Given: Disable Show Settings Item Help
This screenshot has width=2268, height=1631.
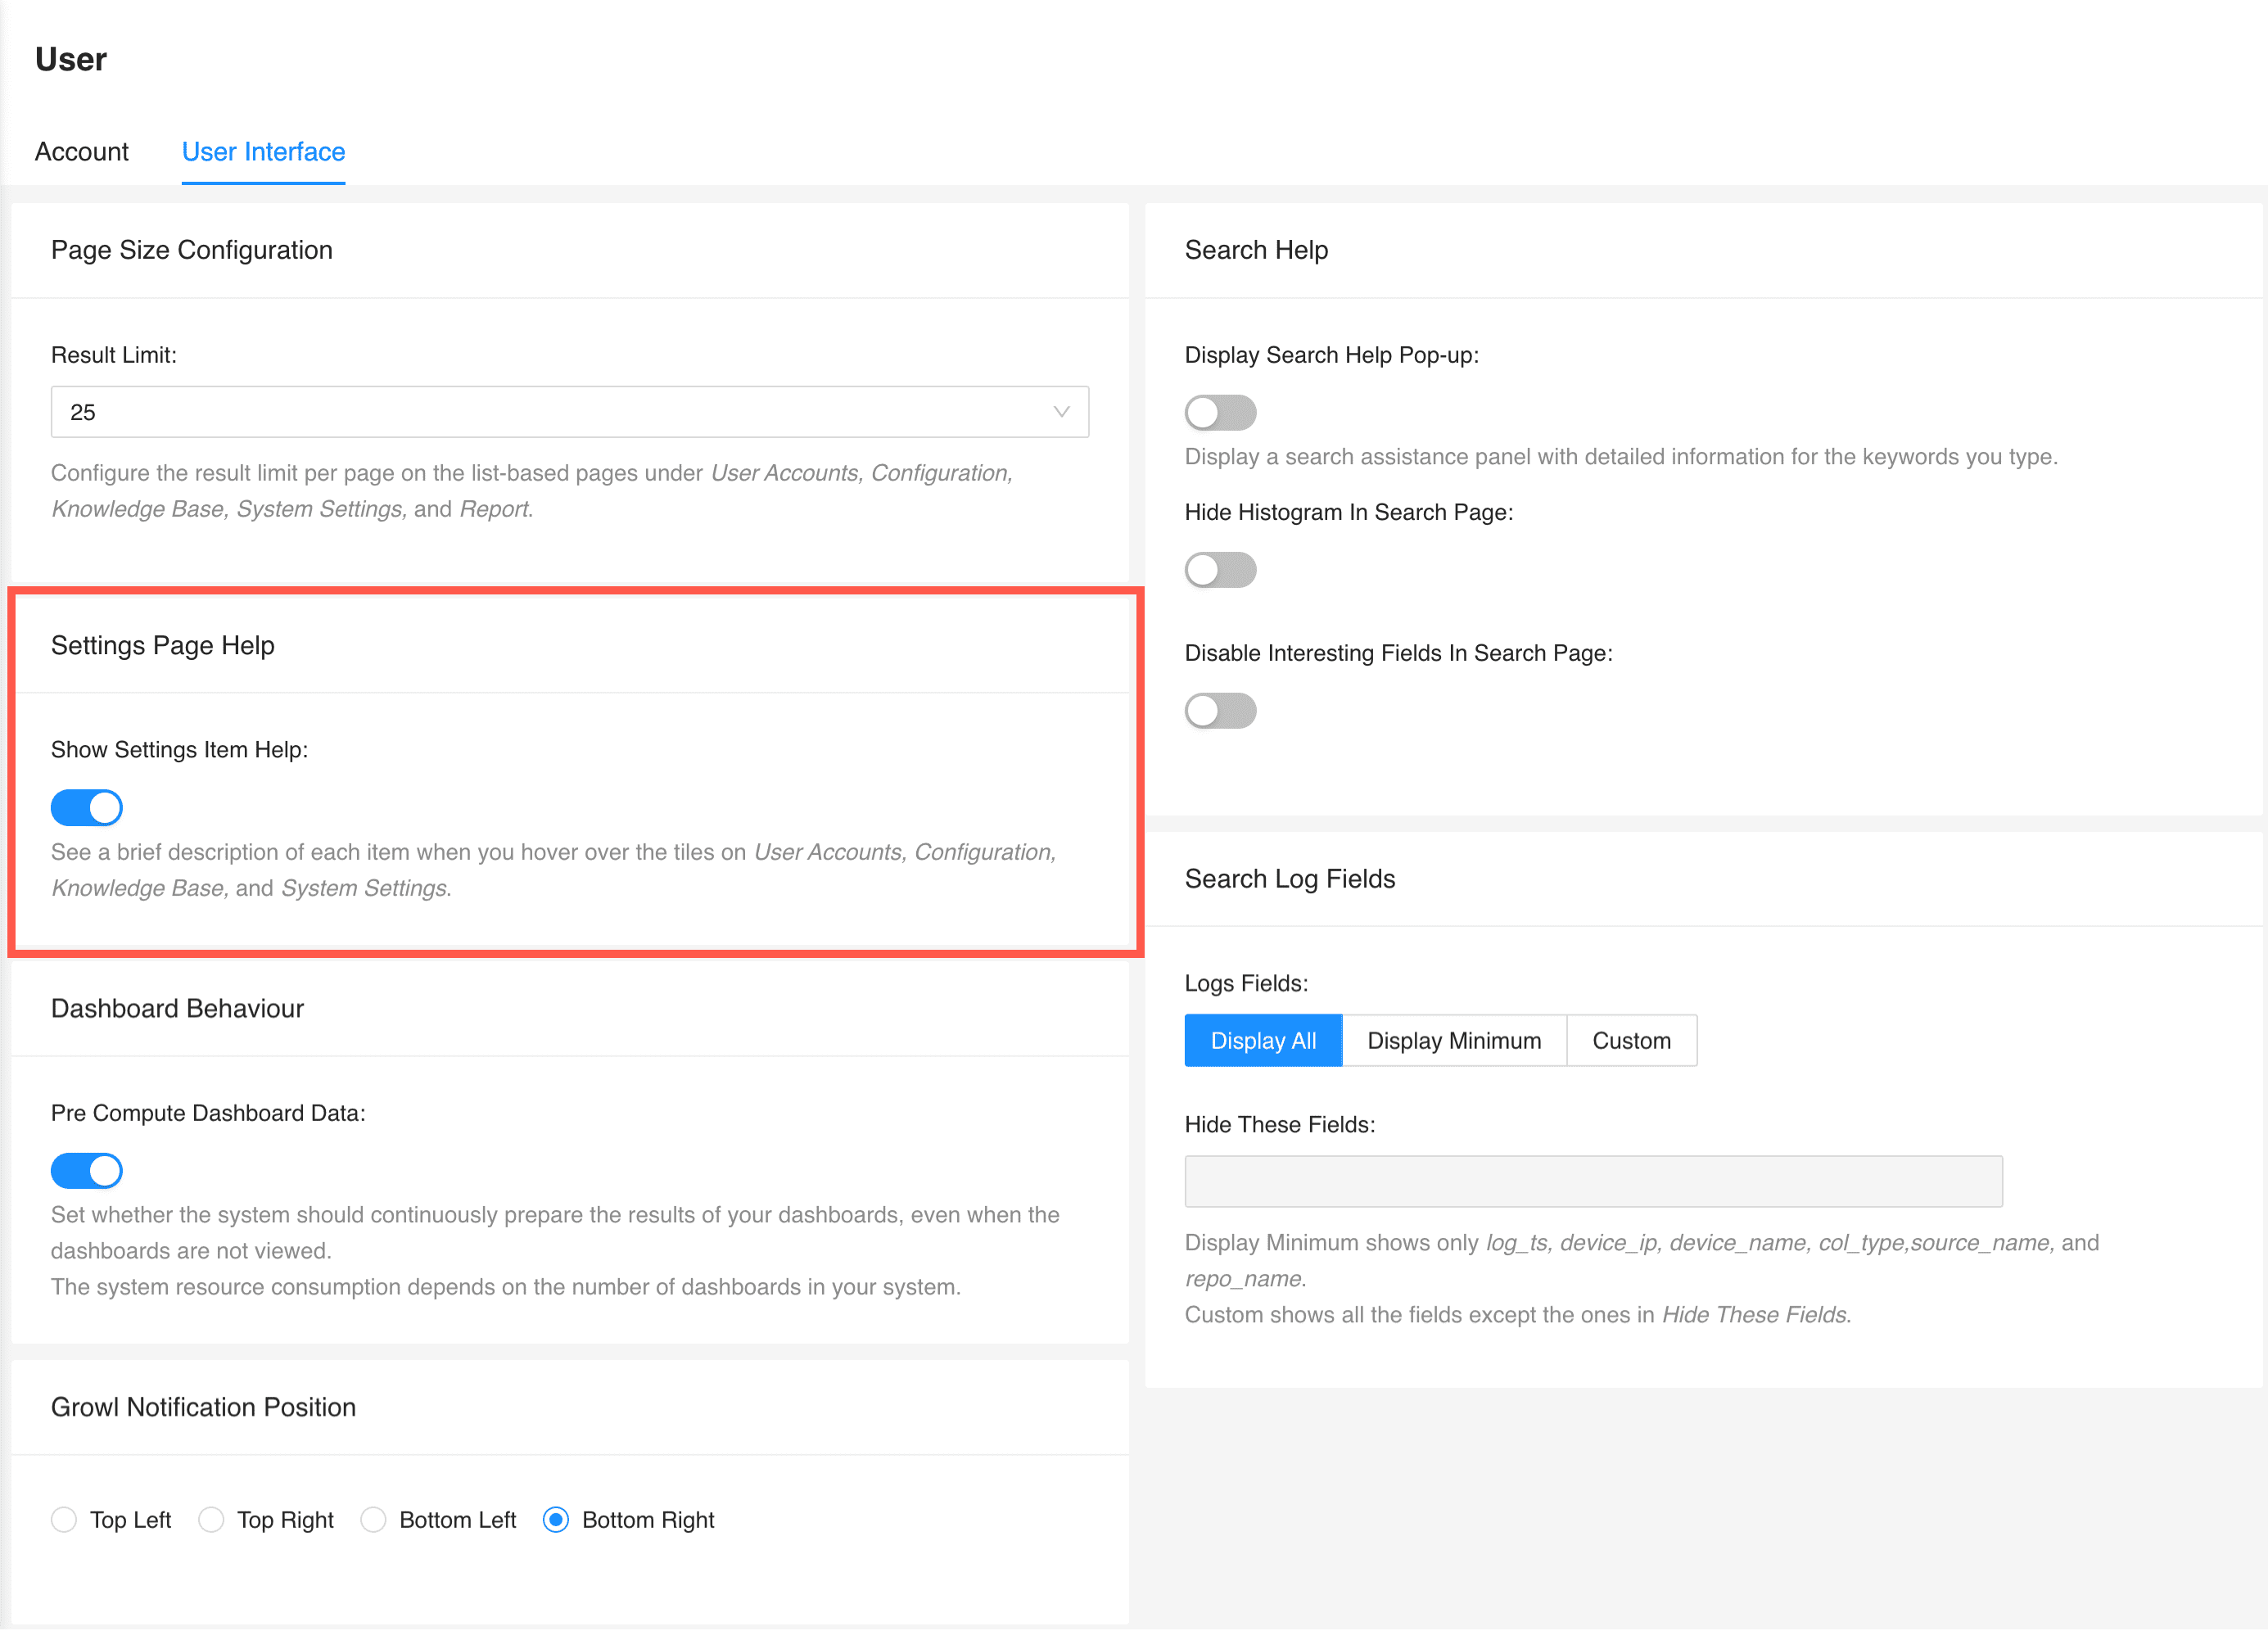Looking at the screenshot, I should click(x=87, y=807).
